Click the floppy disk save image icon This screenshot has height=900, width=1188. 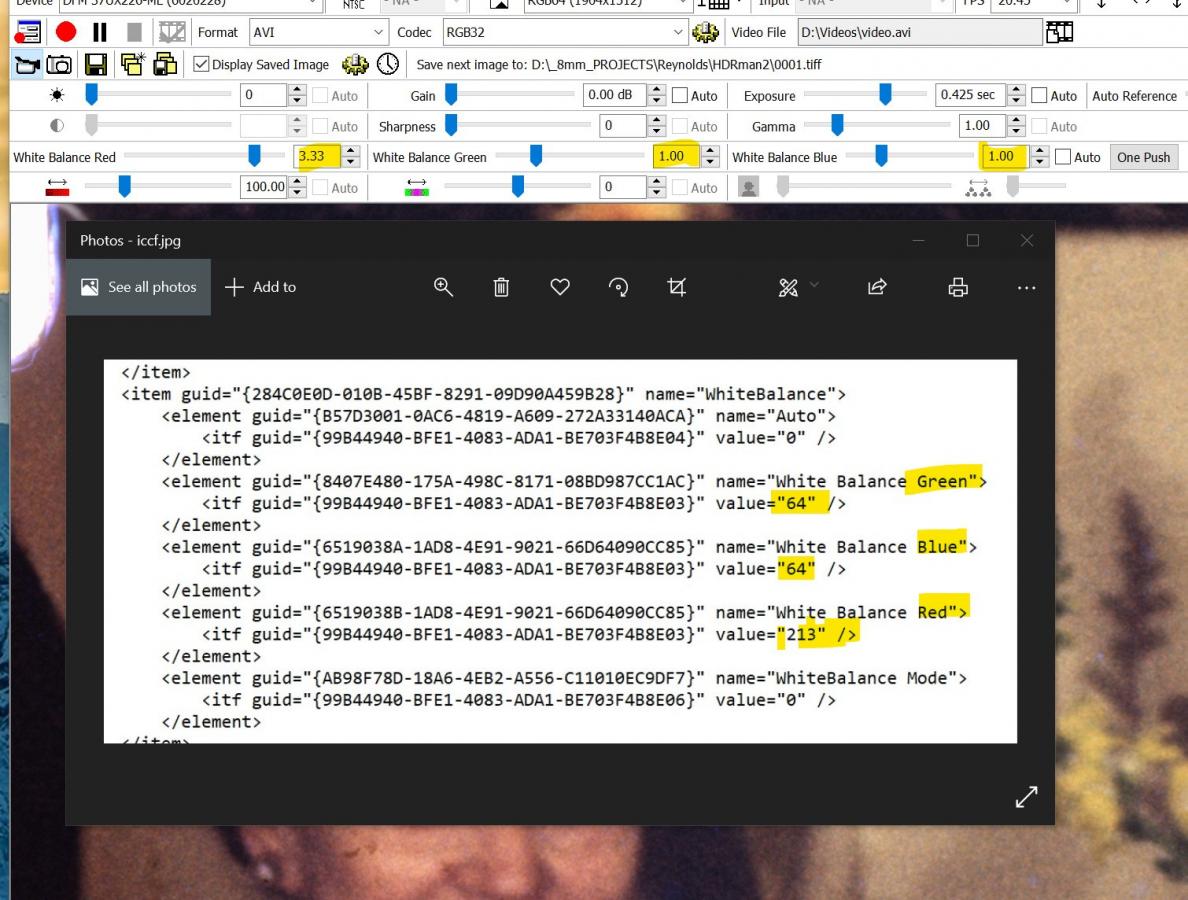(95, 64)
